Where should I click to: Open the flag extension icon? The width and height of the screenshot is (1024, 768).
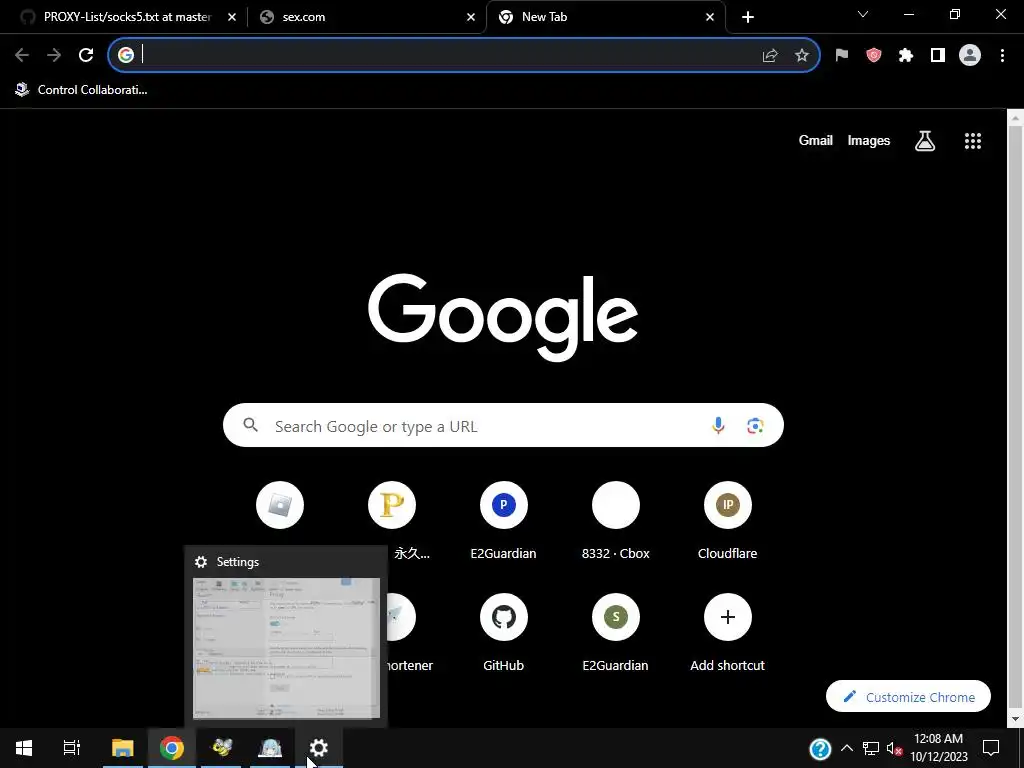(842, 56)
